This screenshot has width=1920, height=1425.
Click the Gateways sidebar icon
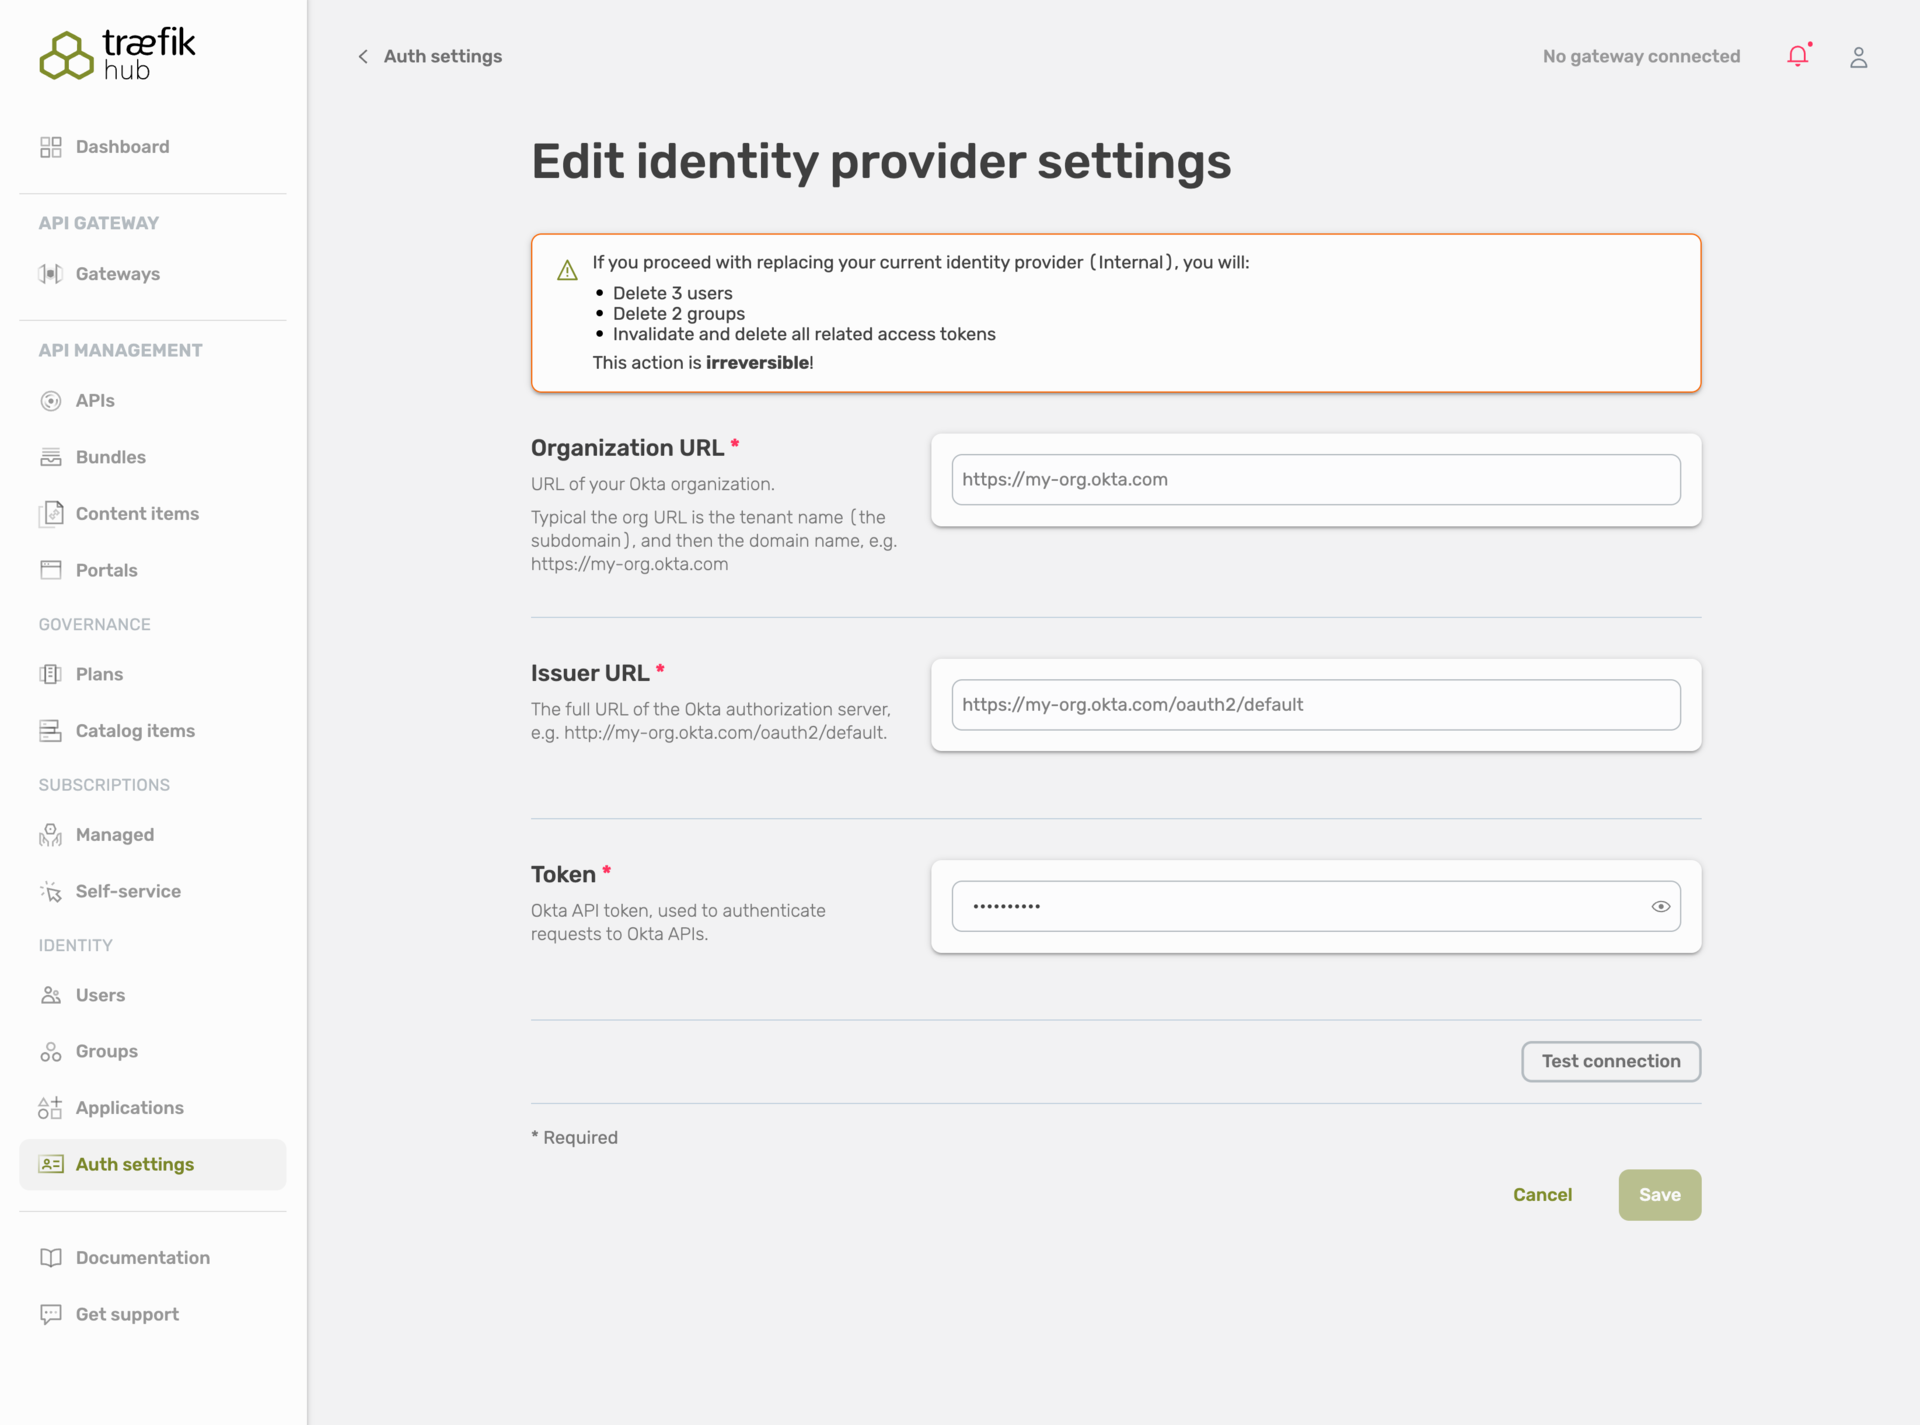51,274
